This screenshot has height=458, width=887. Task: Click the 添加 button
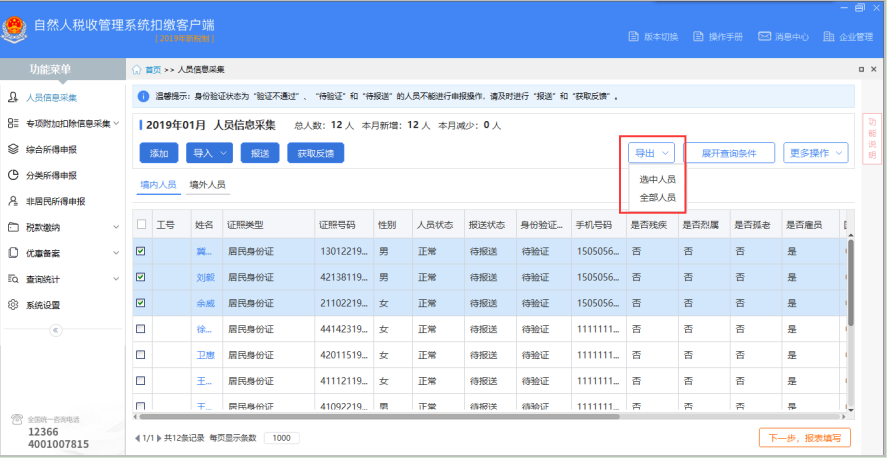click(159, 153)
